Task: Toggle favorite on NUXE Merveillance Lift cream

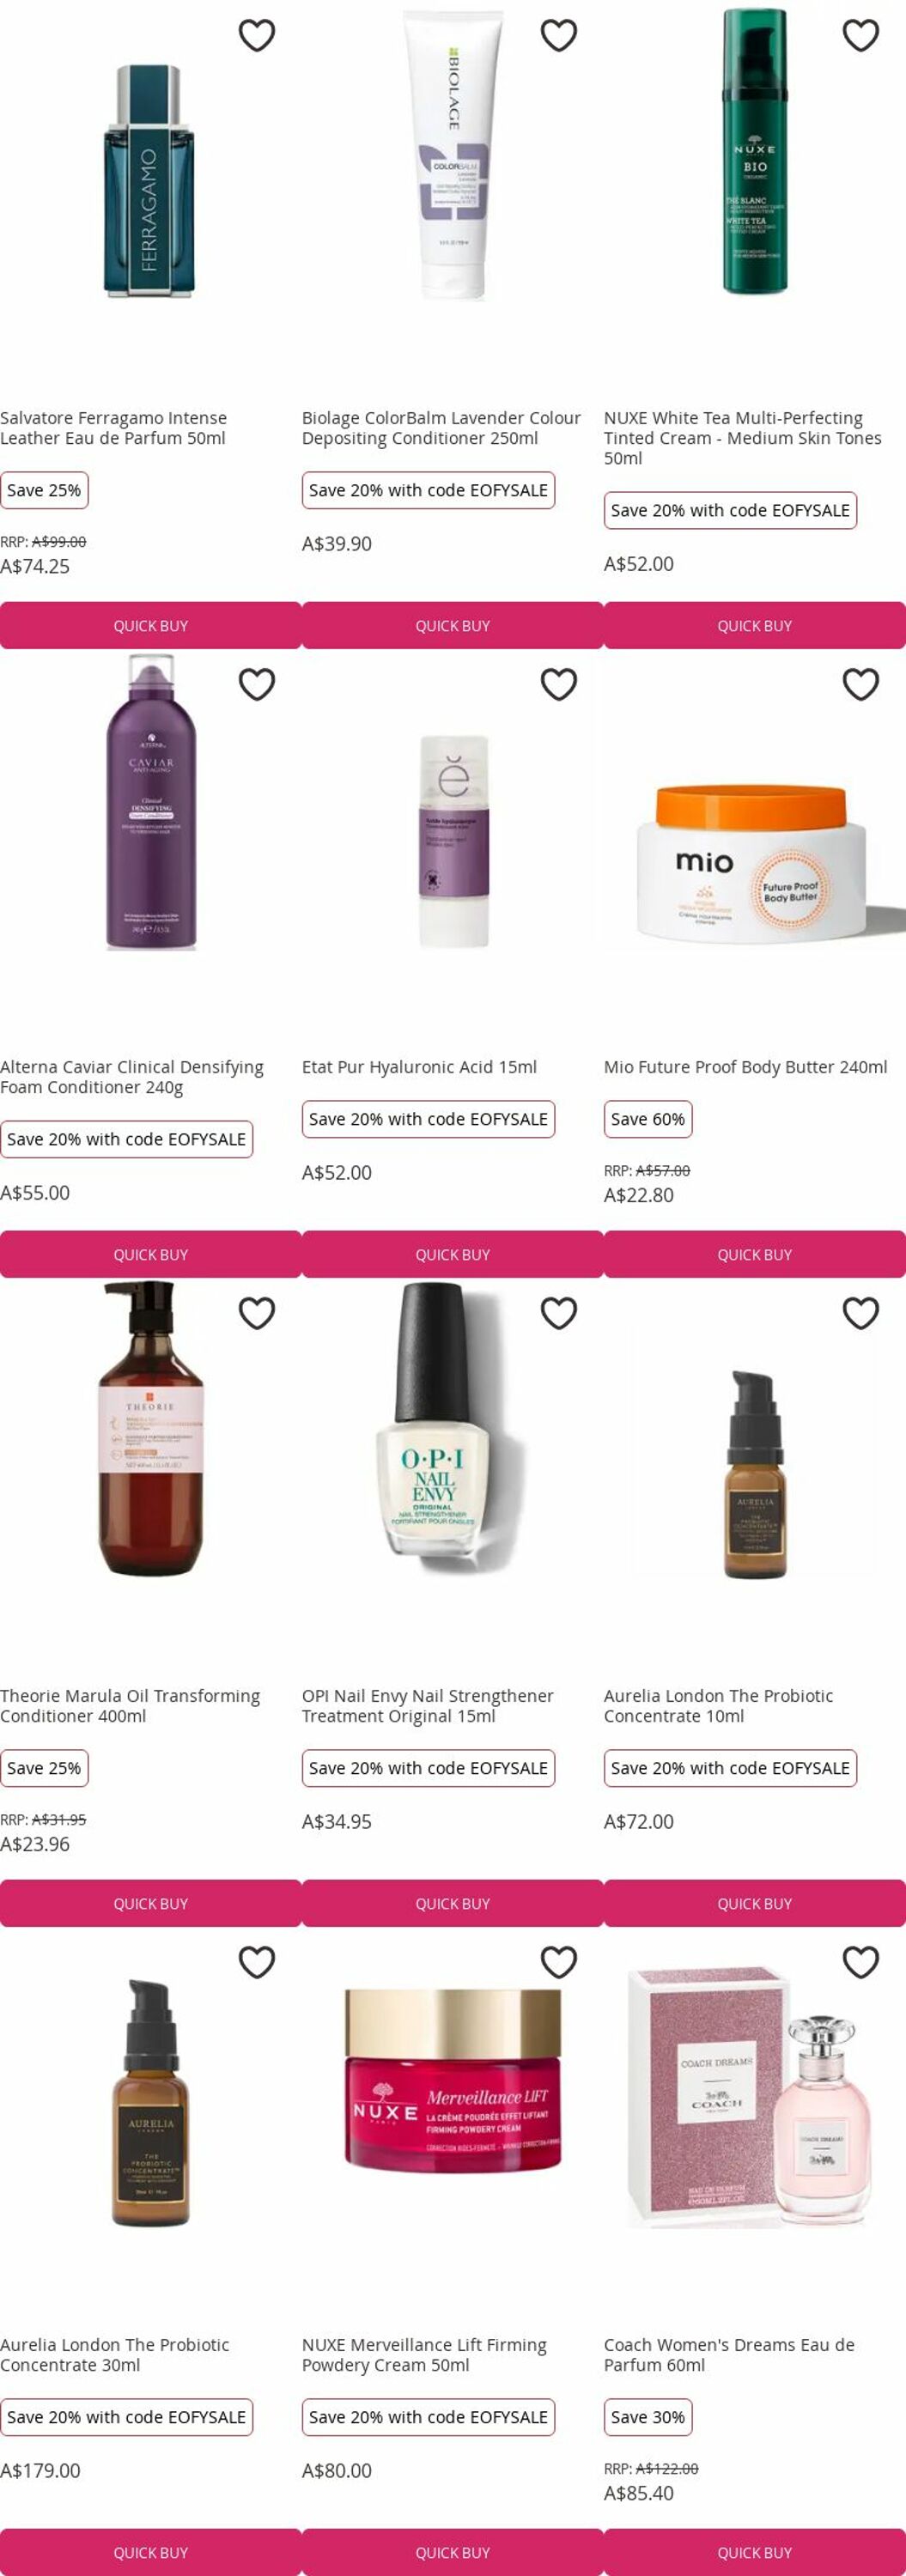Action: pos(559,1962)
